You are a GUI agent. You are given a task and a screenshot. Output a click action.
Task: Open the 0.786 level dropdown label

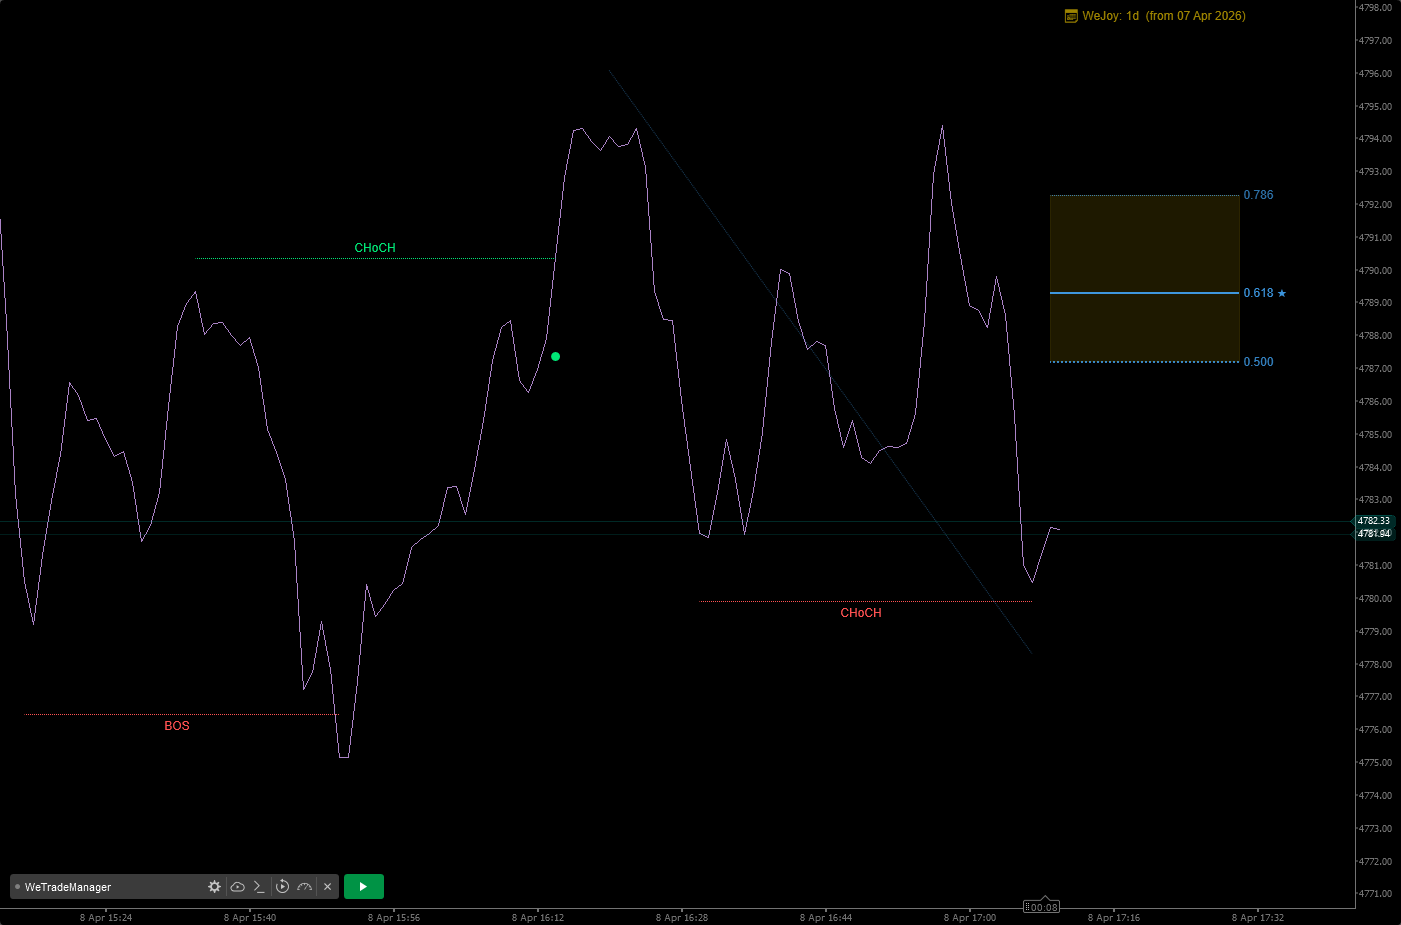tap(1258, 195)
